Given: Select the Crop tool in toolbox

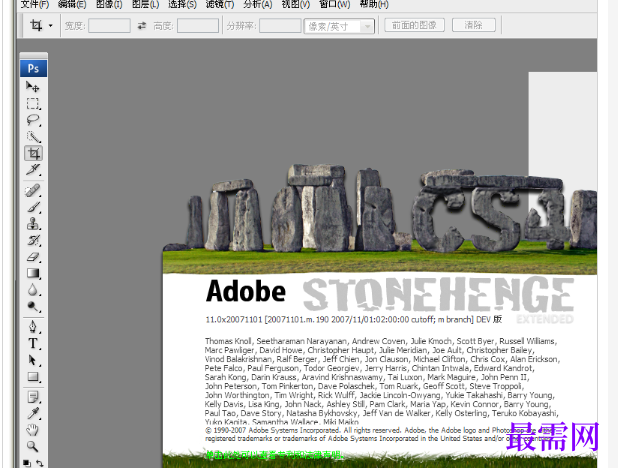Looking at the screenshot, I should (34, 153).
